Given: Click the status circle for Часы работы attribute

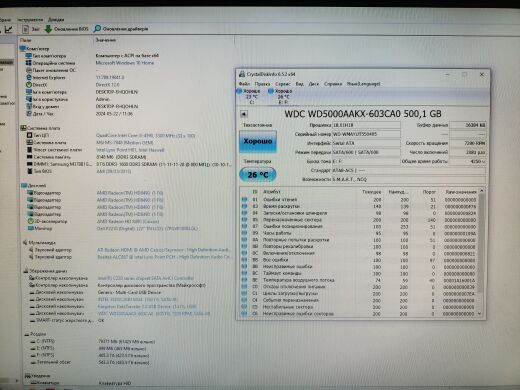Looking at the screenshot, I should pyautogui.click(x=244, y=233).
